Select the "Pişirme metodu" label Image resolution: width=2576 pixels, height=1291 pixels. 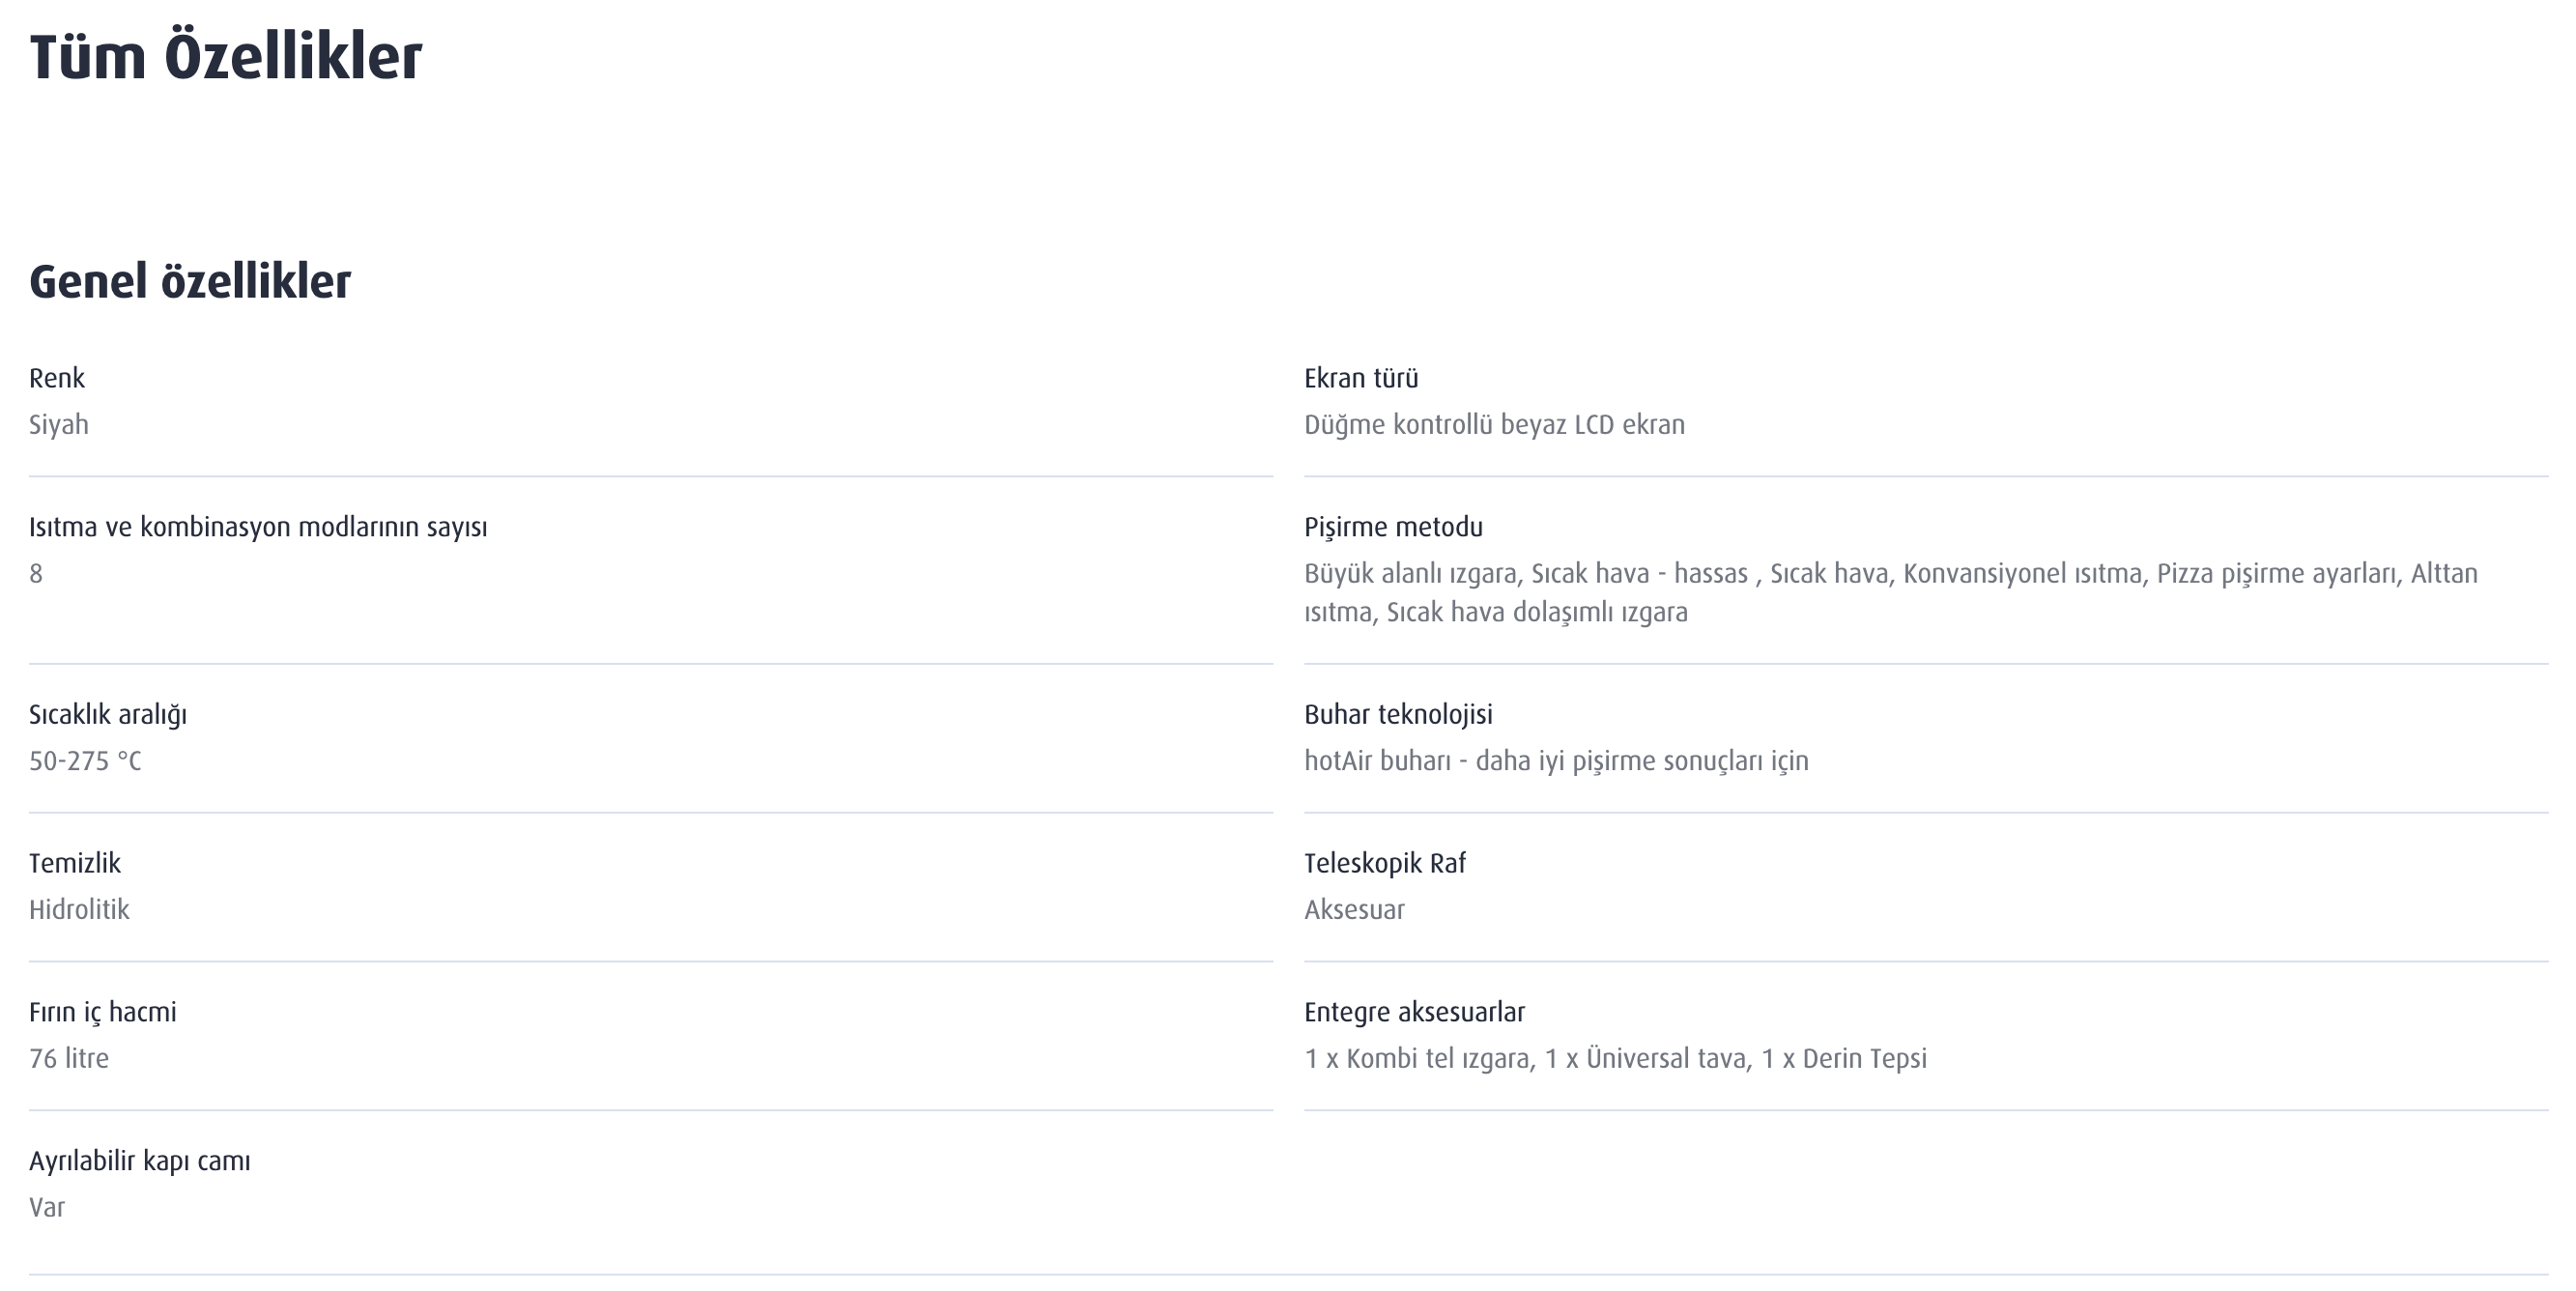1393,527
